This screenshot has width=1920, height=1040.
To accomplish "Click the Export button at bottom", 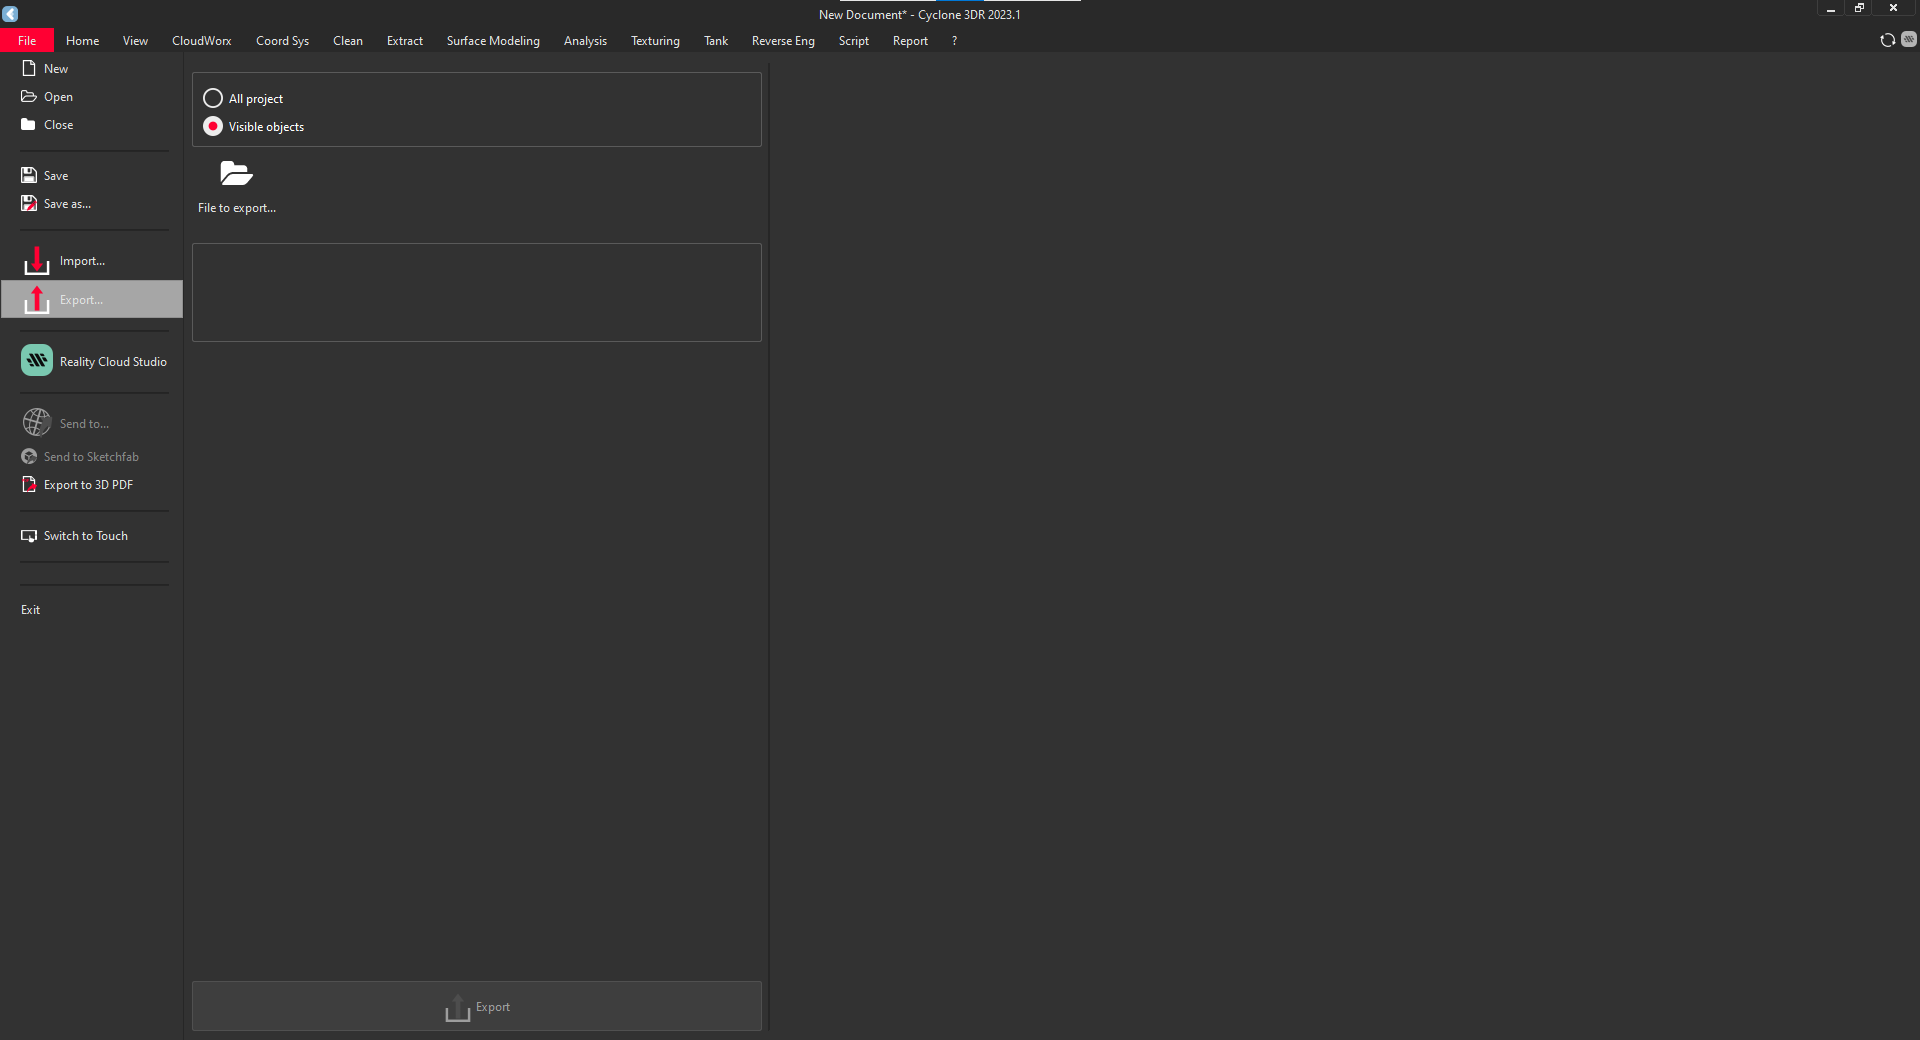I will (x=477, y=1006).
